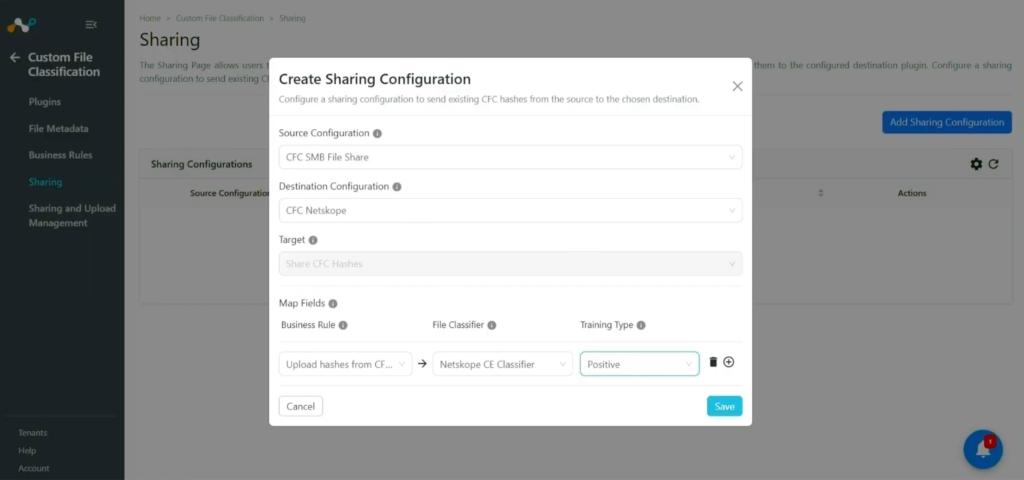Open File Metadata in sidebar

tap(58, 129)
